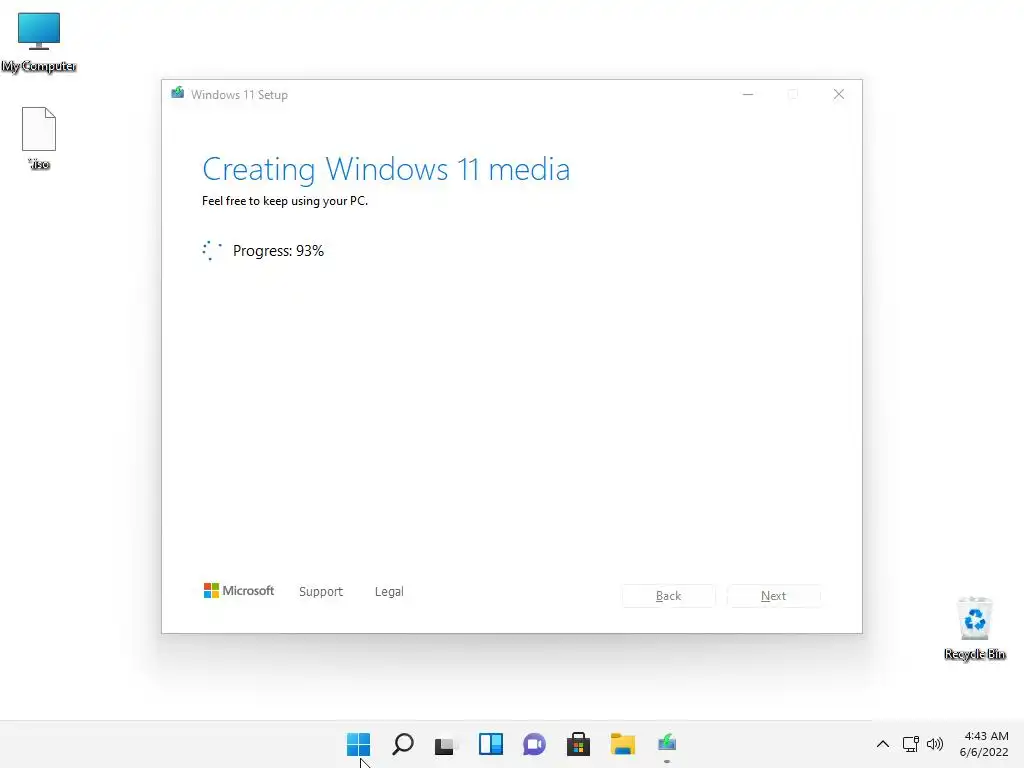
Task: Click the Windows Start button
Action: coord(359,744)
